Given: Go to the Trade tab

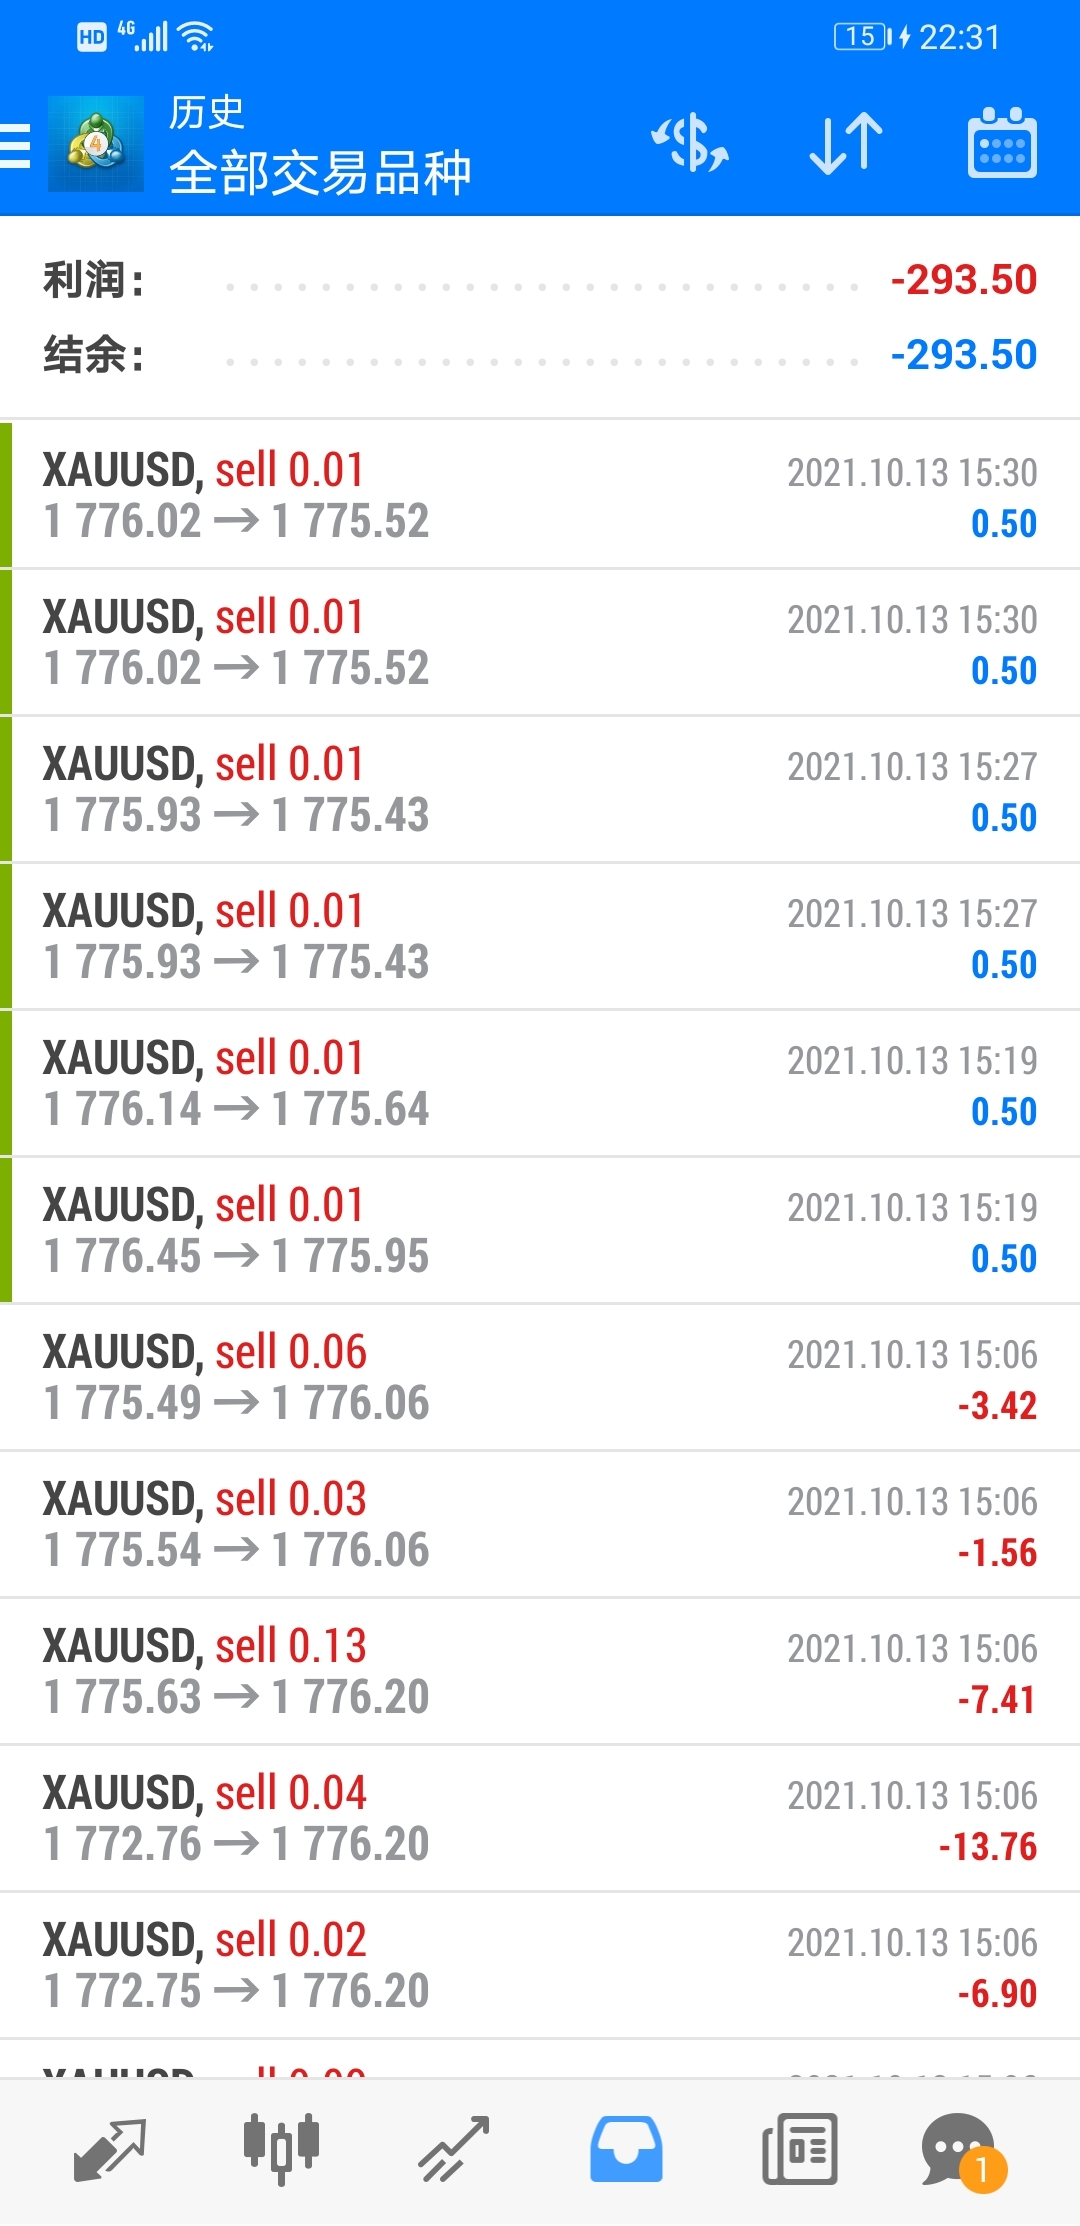Looking at the screenshot, I should pos(453,2149).
